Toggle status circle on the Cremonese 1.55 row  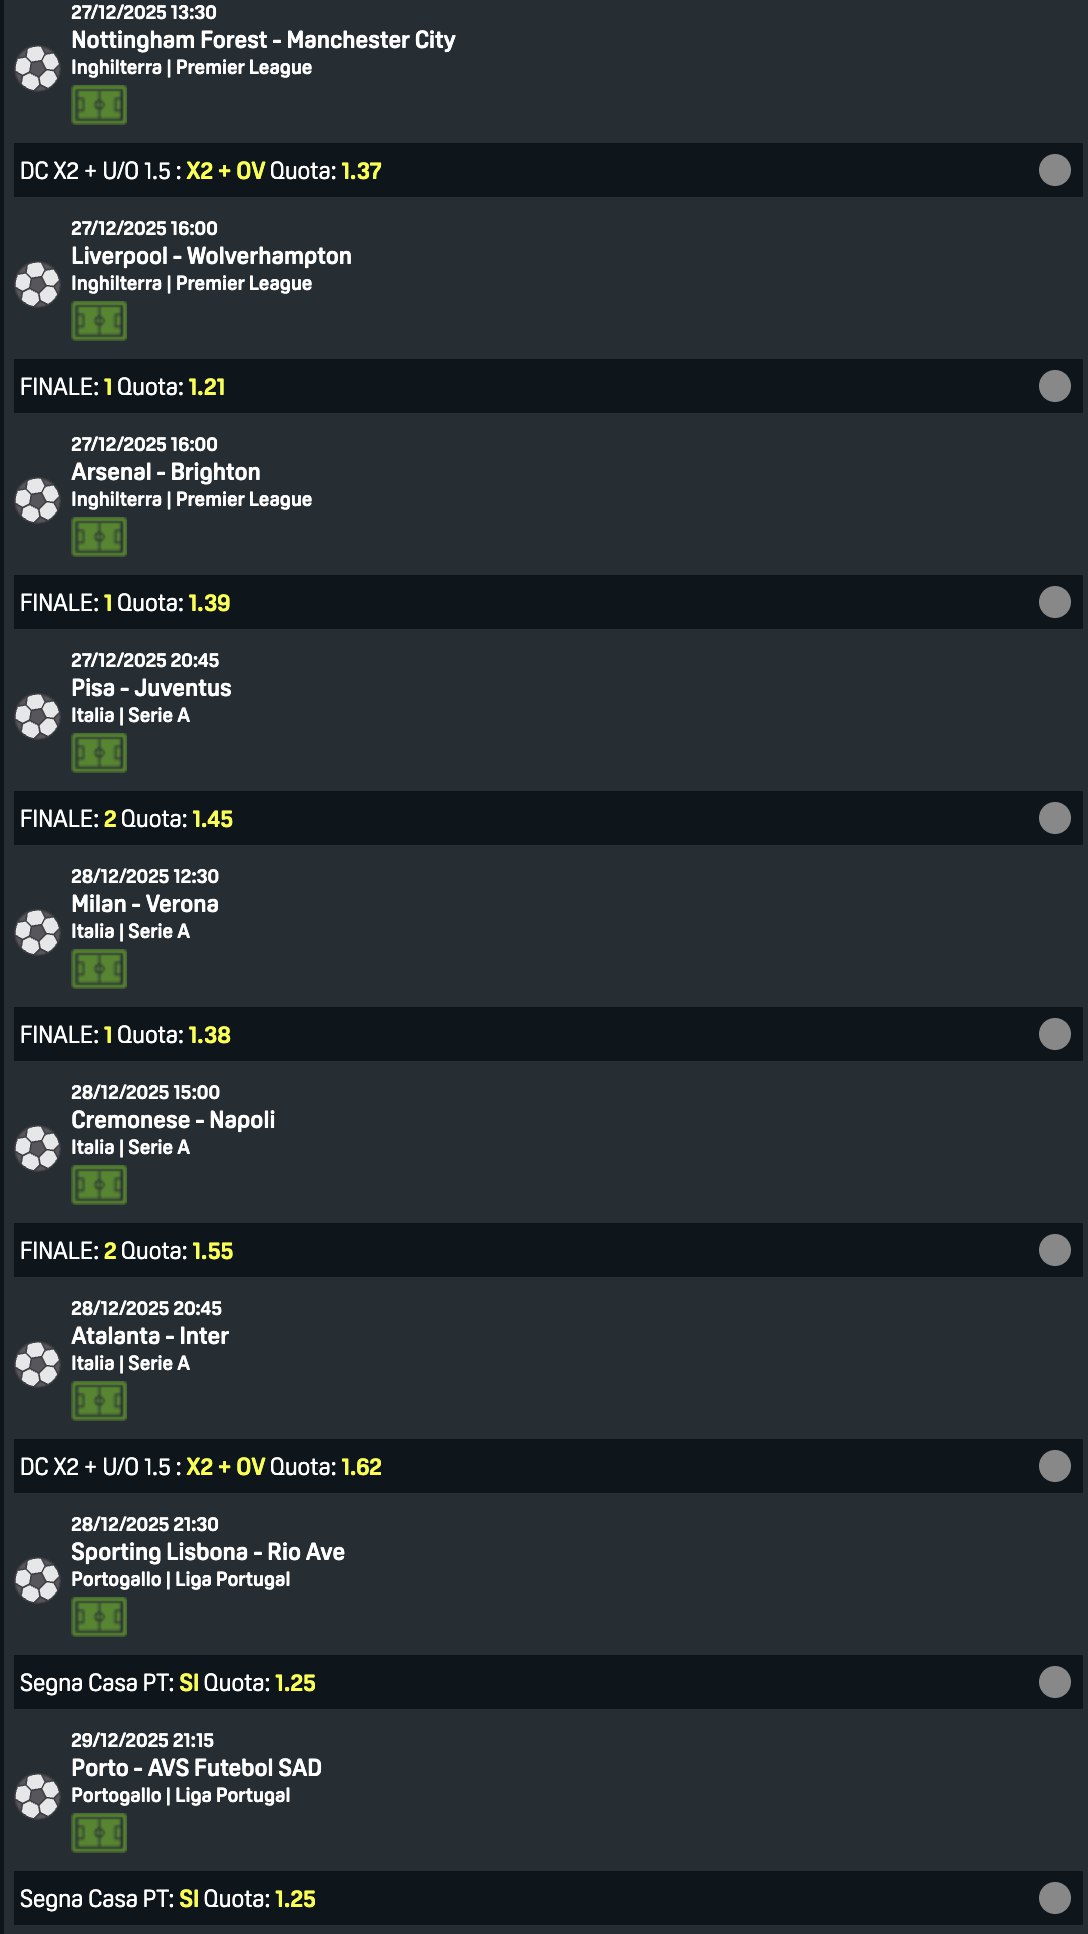(x=1054, y=1250)
